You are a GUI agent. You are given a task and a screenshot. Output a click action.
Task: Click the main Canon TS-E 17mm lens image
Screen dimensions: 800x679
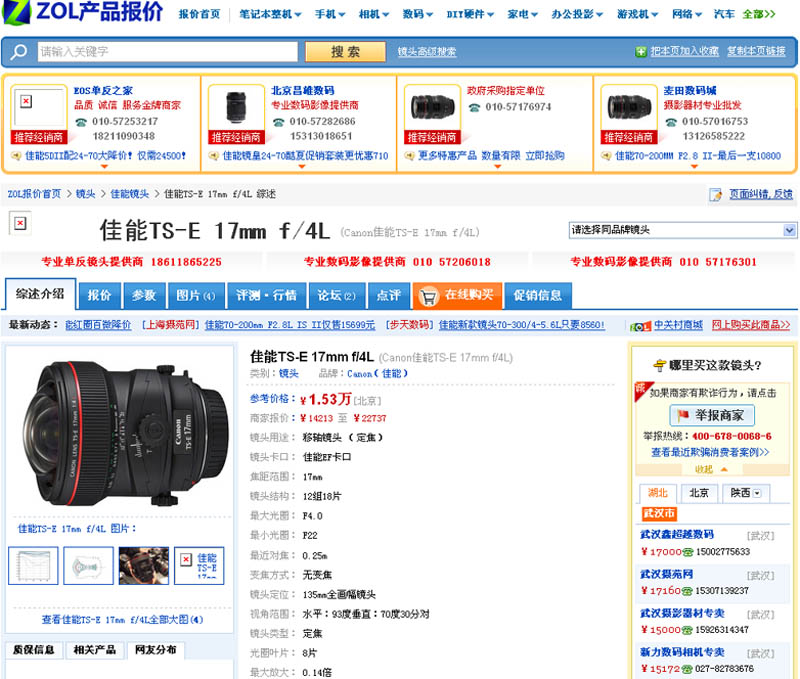coord(124,432)
